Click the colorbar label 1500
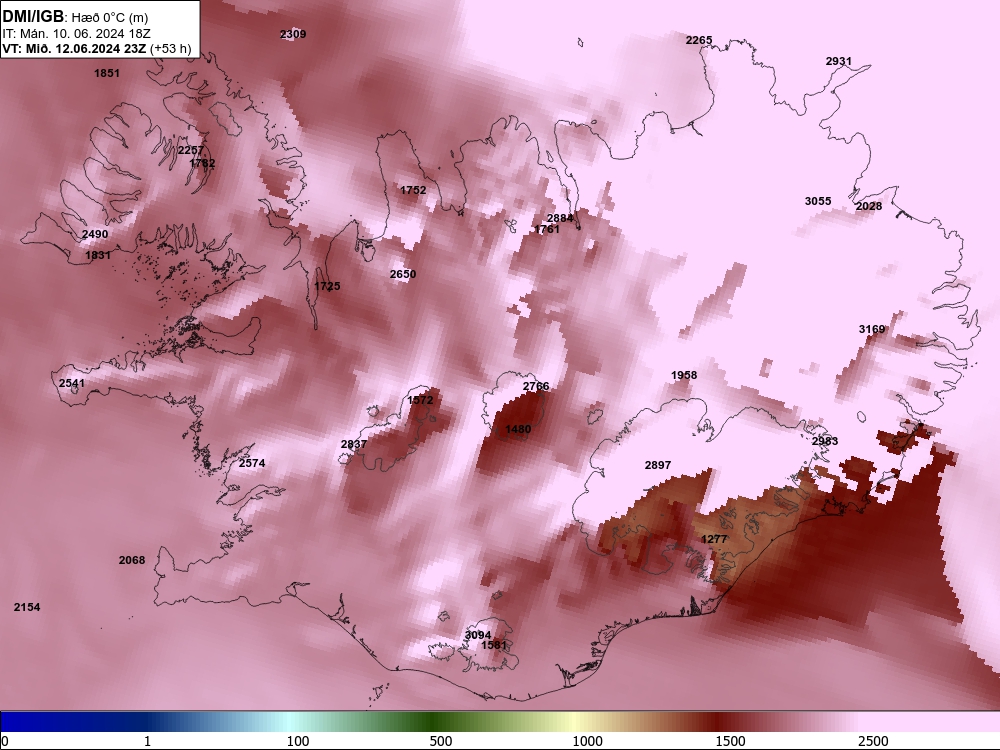Viewport: 1000px width, 750px height. tap(730, 742)
